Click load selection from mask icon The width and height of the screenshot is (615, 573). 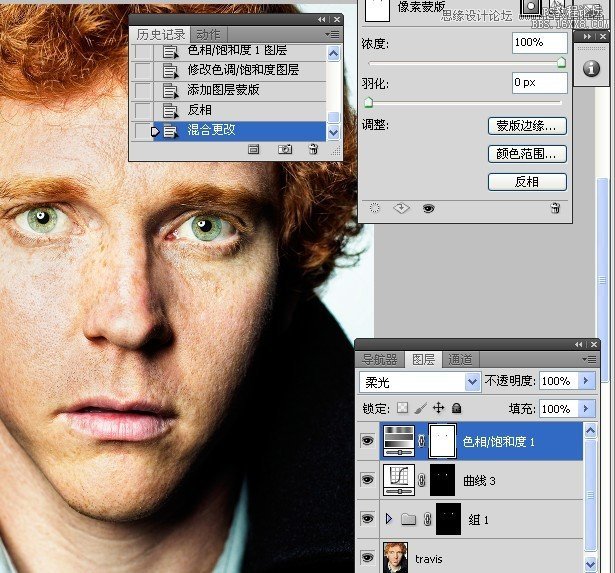[375, 208]
